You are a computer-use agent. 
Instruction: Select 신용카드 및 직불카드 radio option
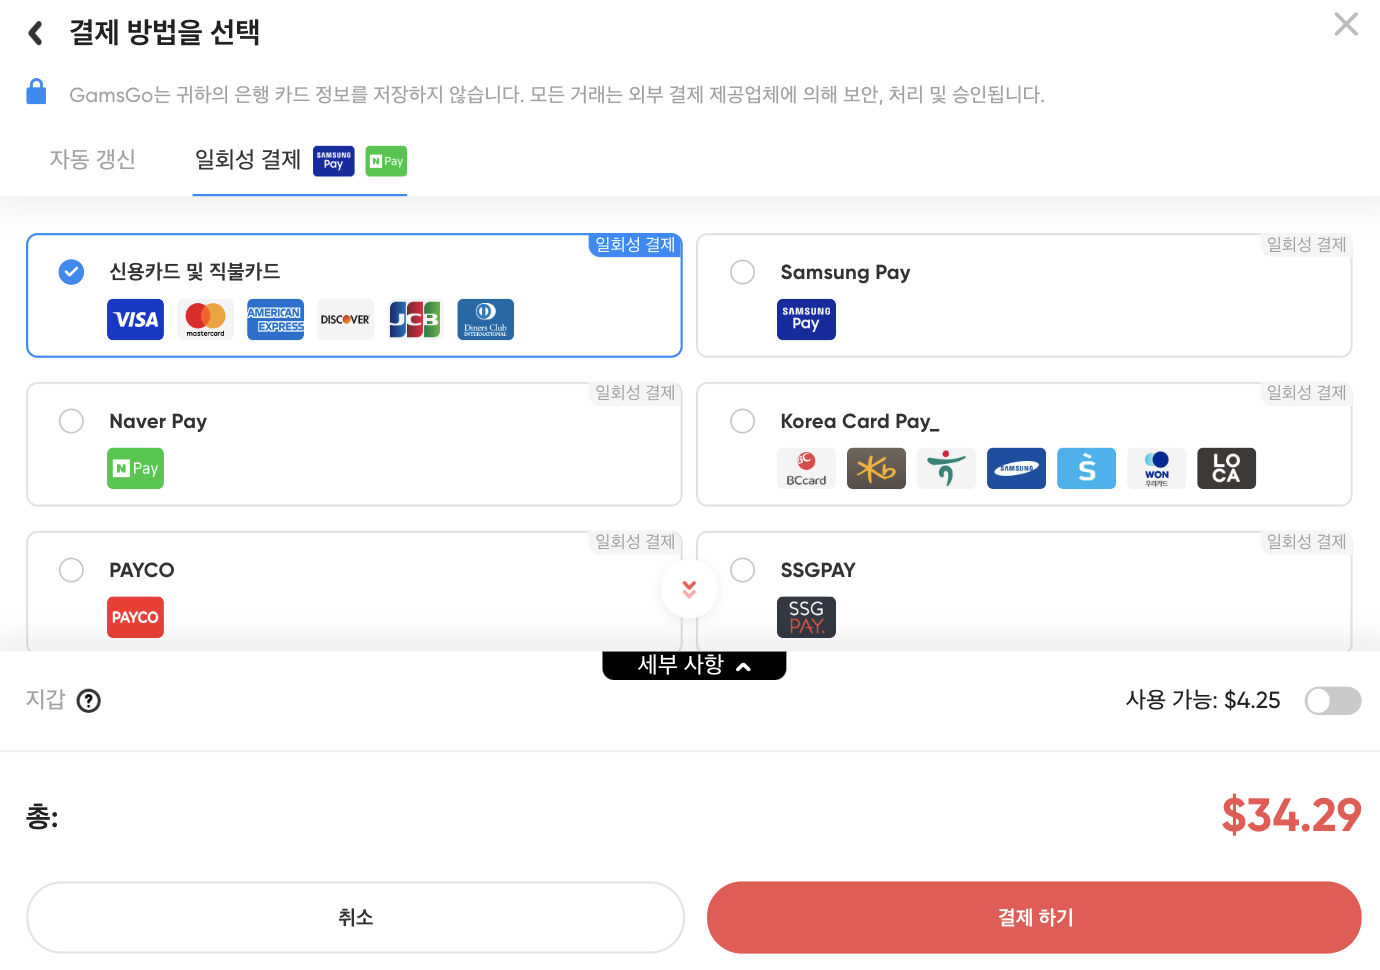[x=71, y=272]
